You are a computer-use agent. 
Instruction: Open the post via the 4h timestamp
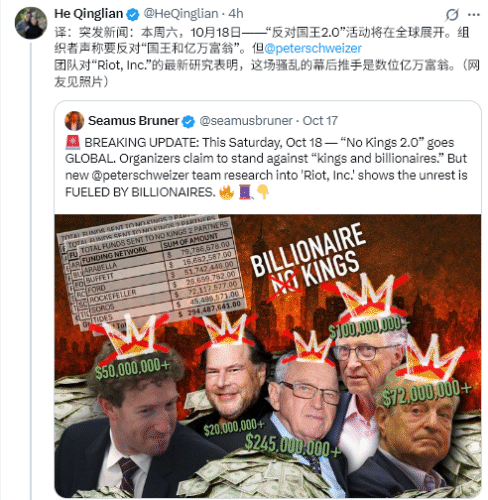236,14
